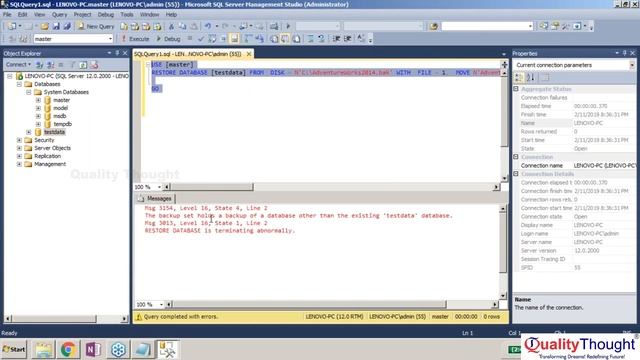Open the Window menu
The image size is (640, 360).
149,14
